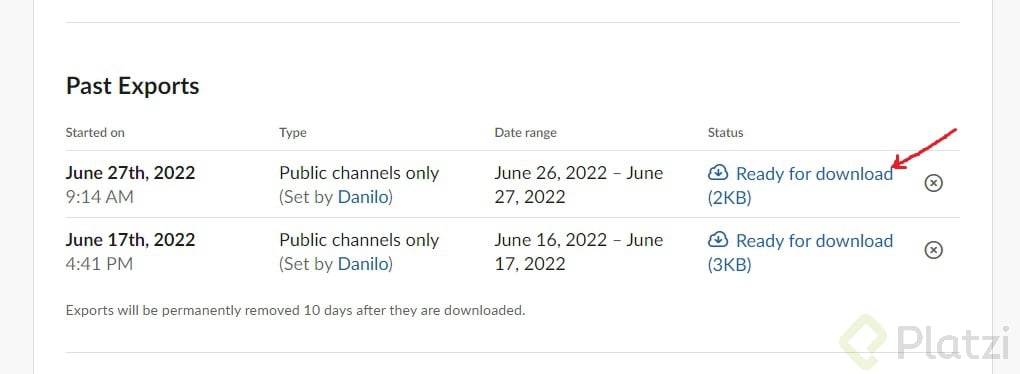Click the 9:14 AM timestamp

(x=100, y=197)
